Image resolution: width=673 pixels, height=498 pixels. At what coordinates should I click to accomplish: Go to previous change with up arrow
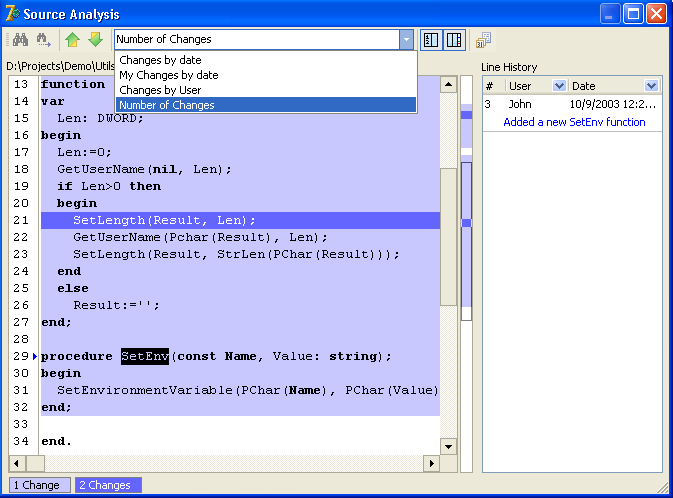click(73, 40)
